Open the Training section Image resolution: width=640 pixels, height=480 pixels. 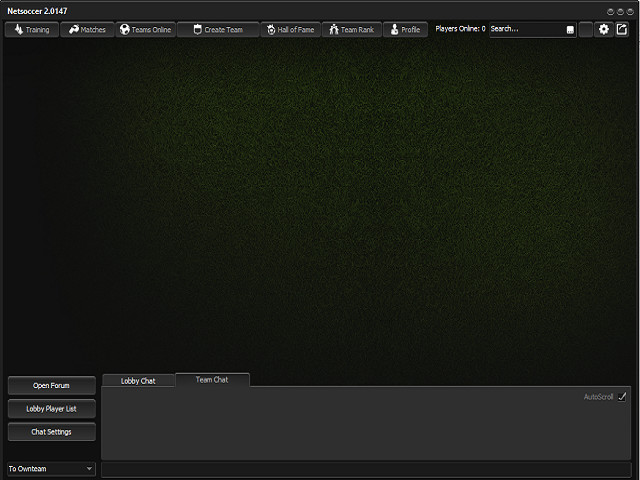pyautogui.click(x=31, y=30)
